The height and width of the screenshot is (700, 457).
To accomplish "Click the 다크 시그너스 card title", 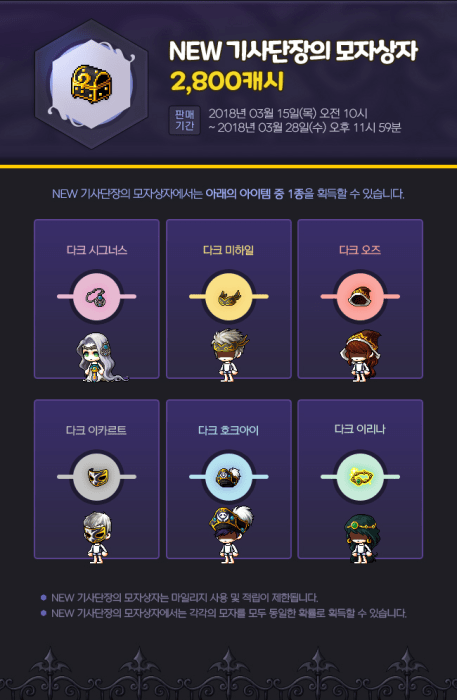I will tap(97, 250).
